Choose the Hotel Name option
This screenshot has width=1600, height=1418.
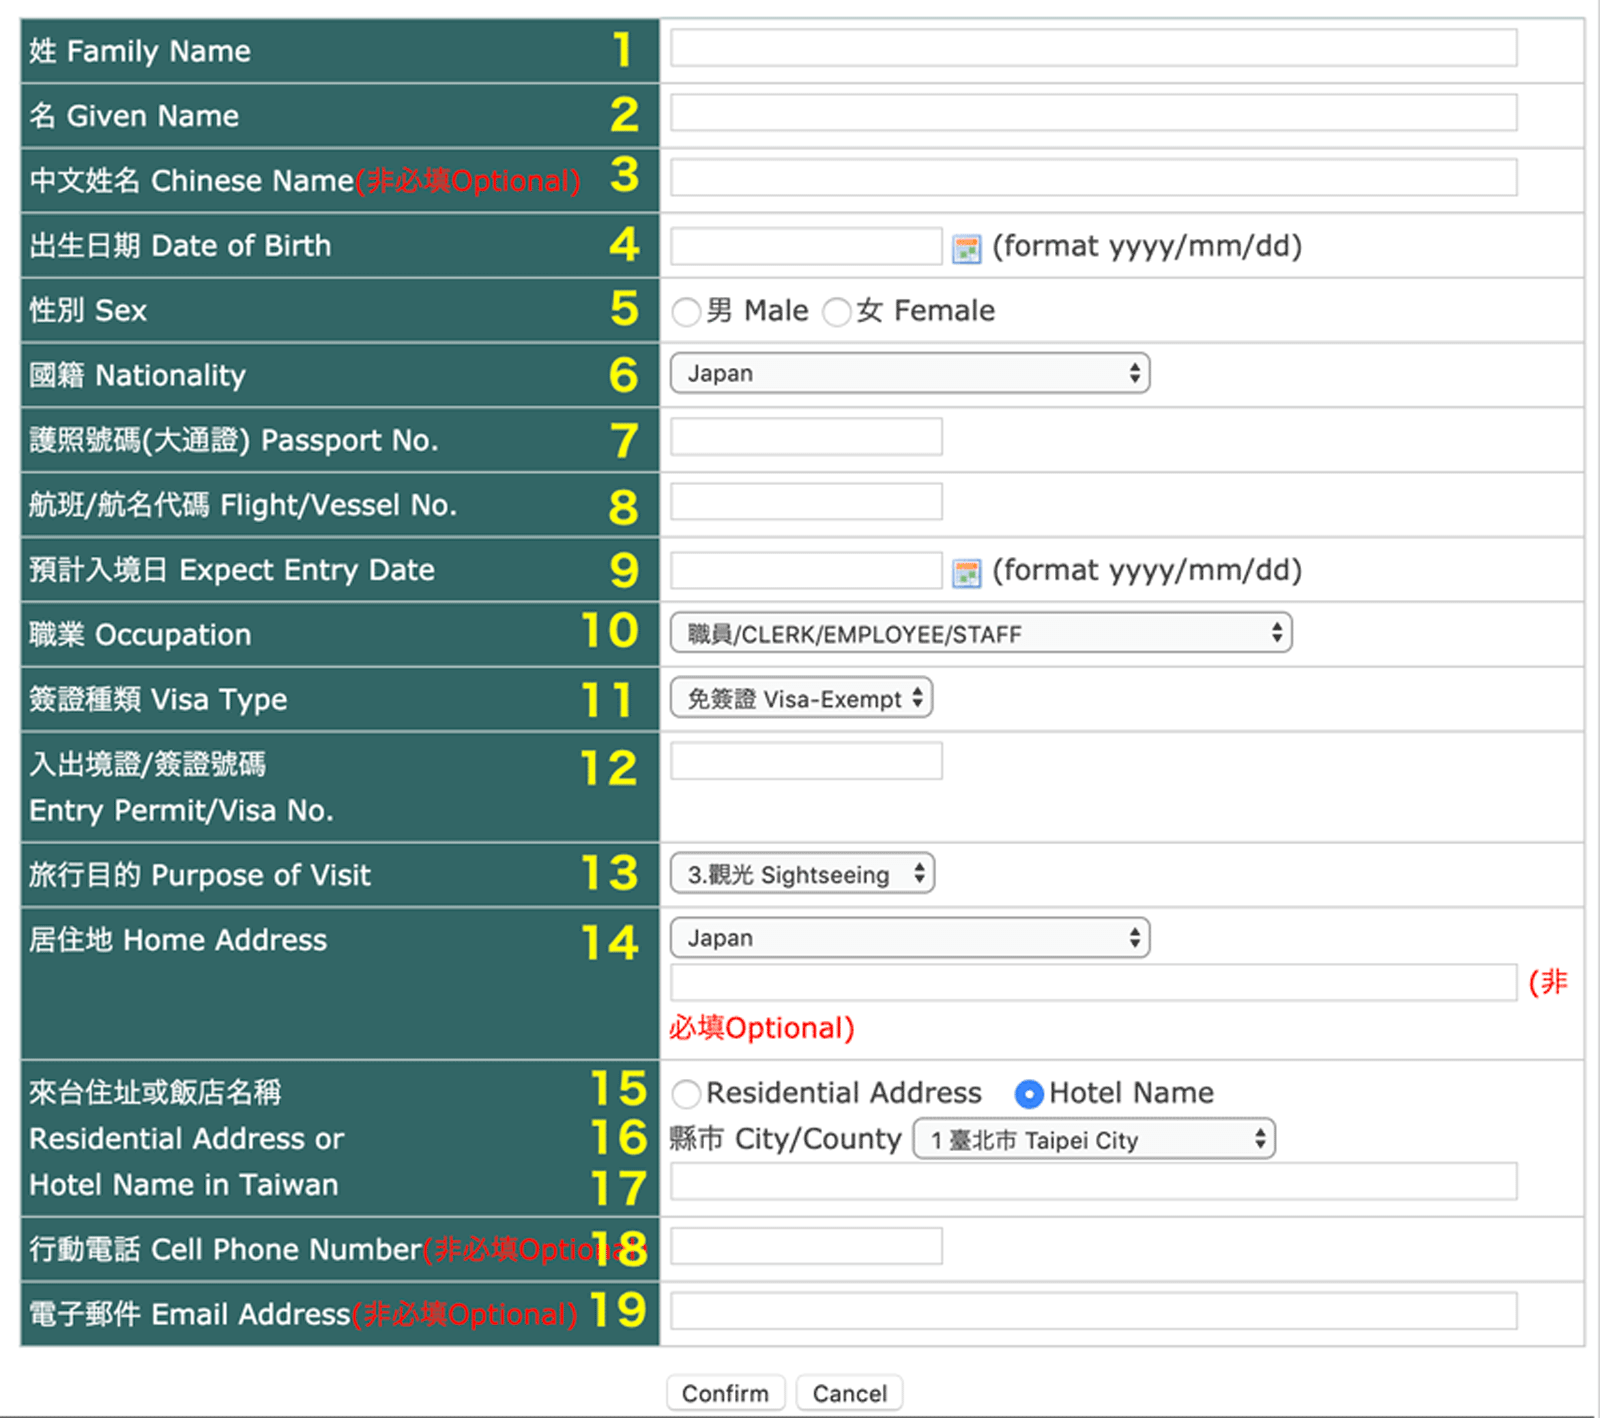click(x=1029, y=1094)
